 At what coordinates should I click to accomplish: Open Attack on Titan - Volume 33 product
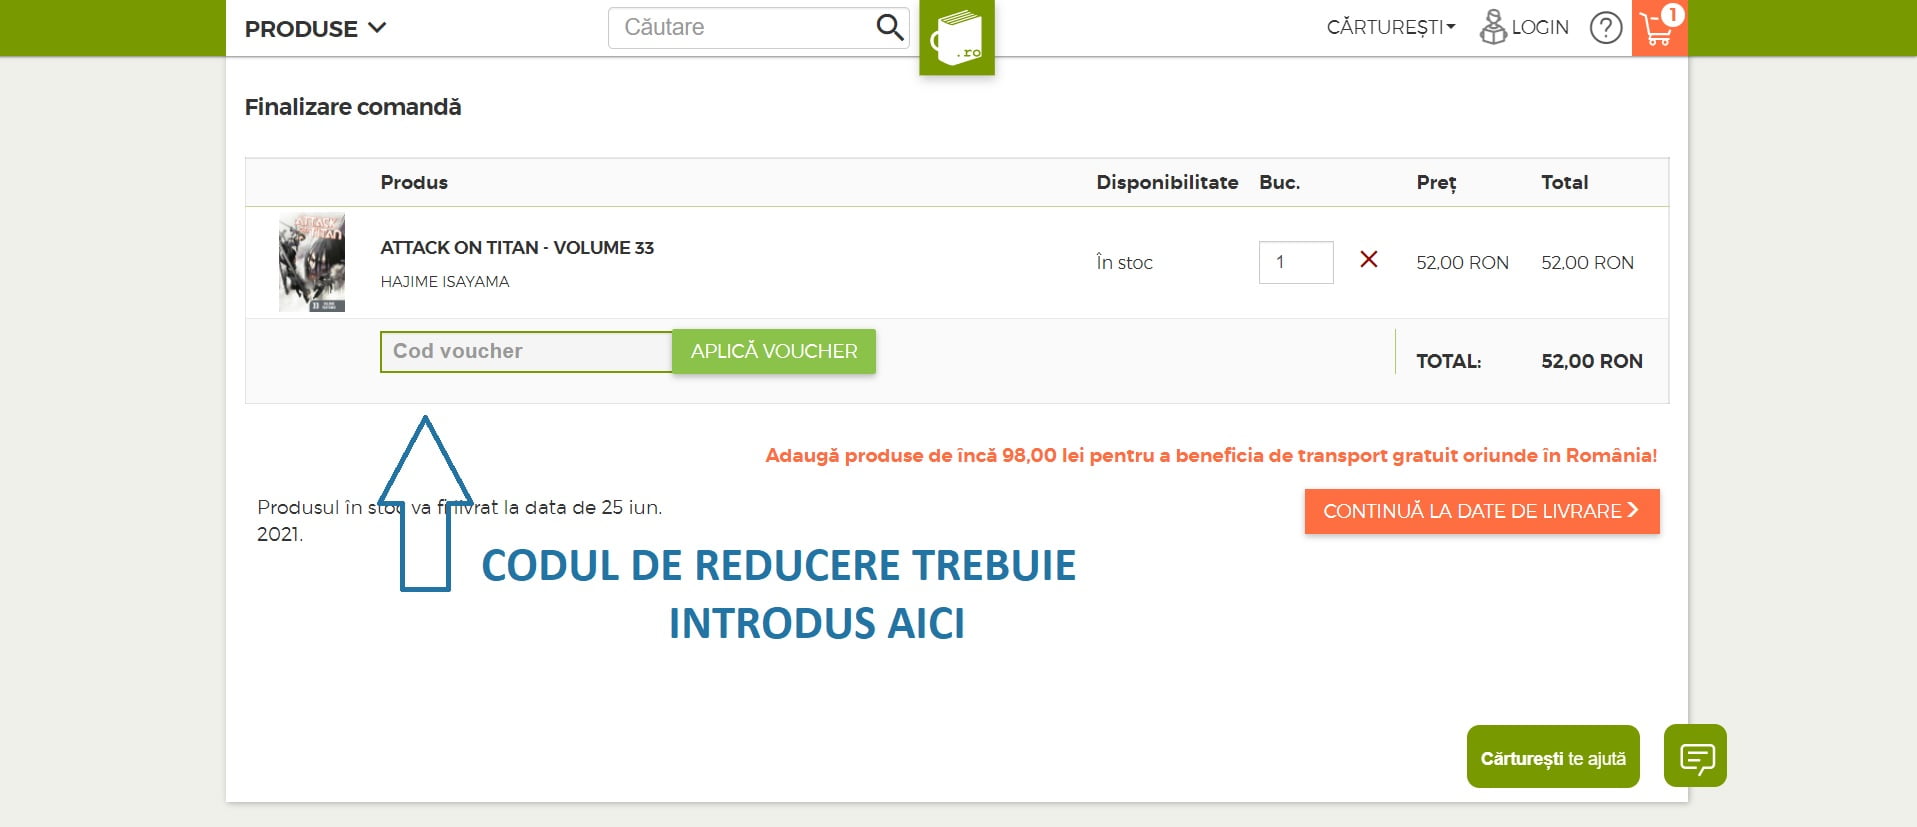[517, 248]
